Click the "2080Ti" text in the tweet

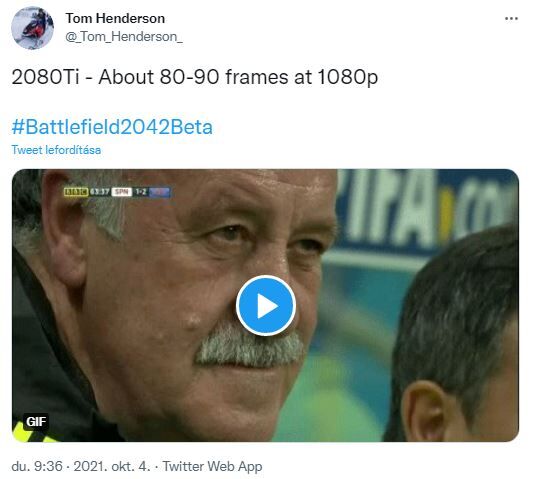(x=45, y=77)
